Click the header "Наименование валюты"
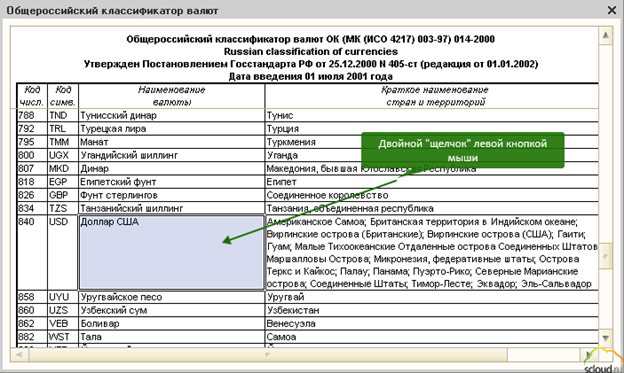This screenshot has width=624, height=373. (x=172, y=96)
